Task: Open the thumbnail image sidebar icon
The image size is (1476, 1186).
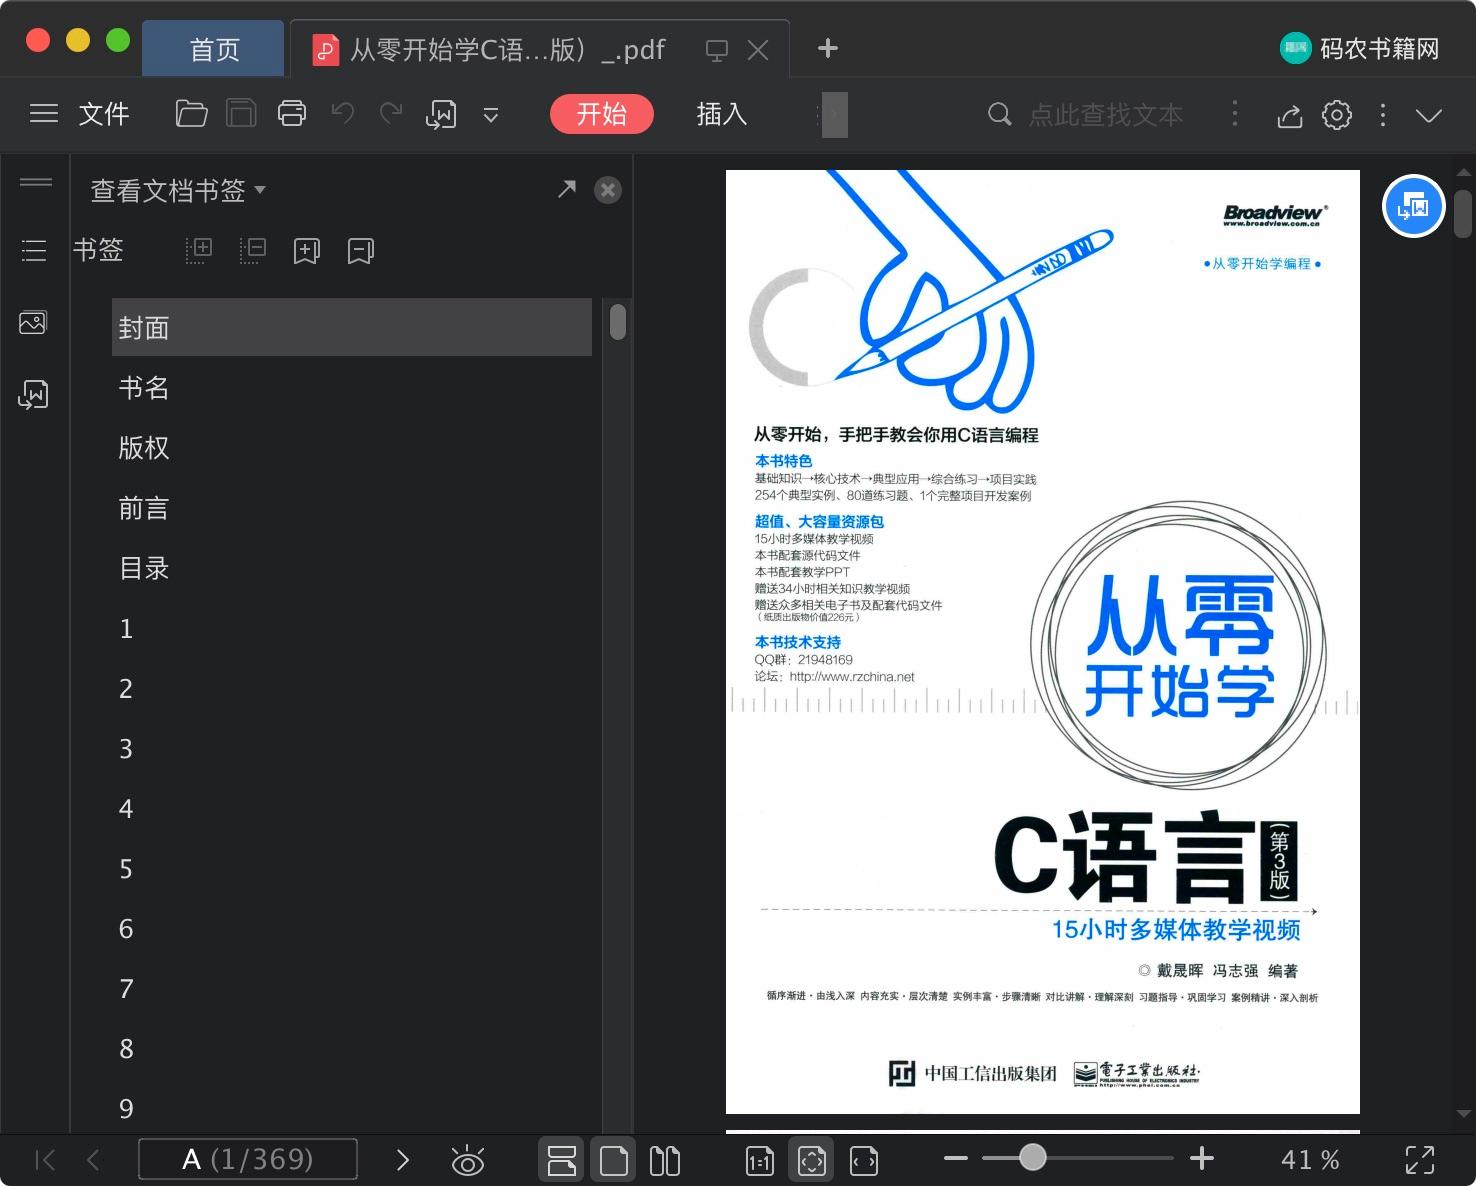Action: [x=33, y=323]
